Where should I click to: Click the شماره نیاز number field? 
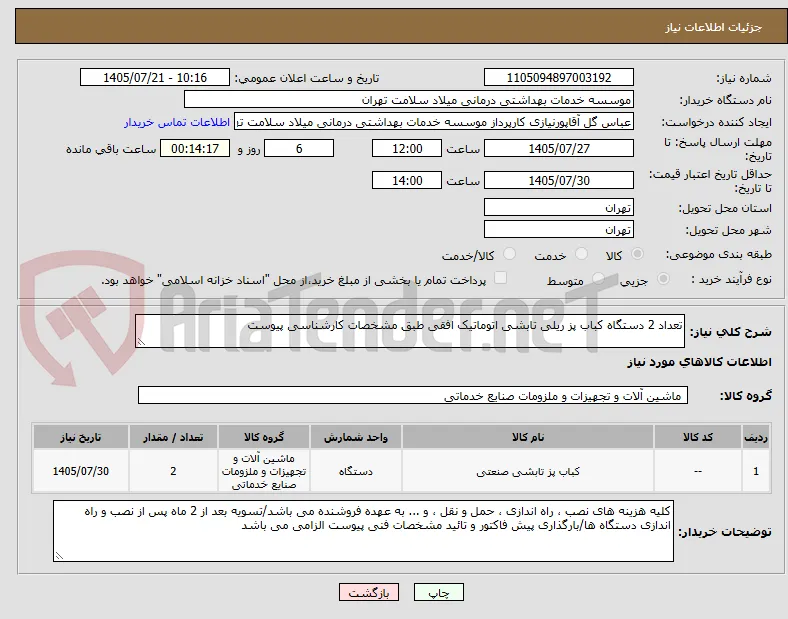pos(559,77)
